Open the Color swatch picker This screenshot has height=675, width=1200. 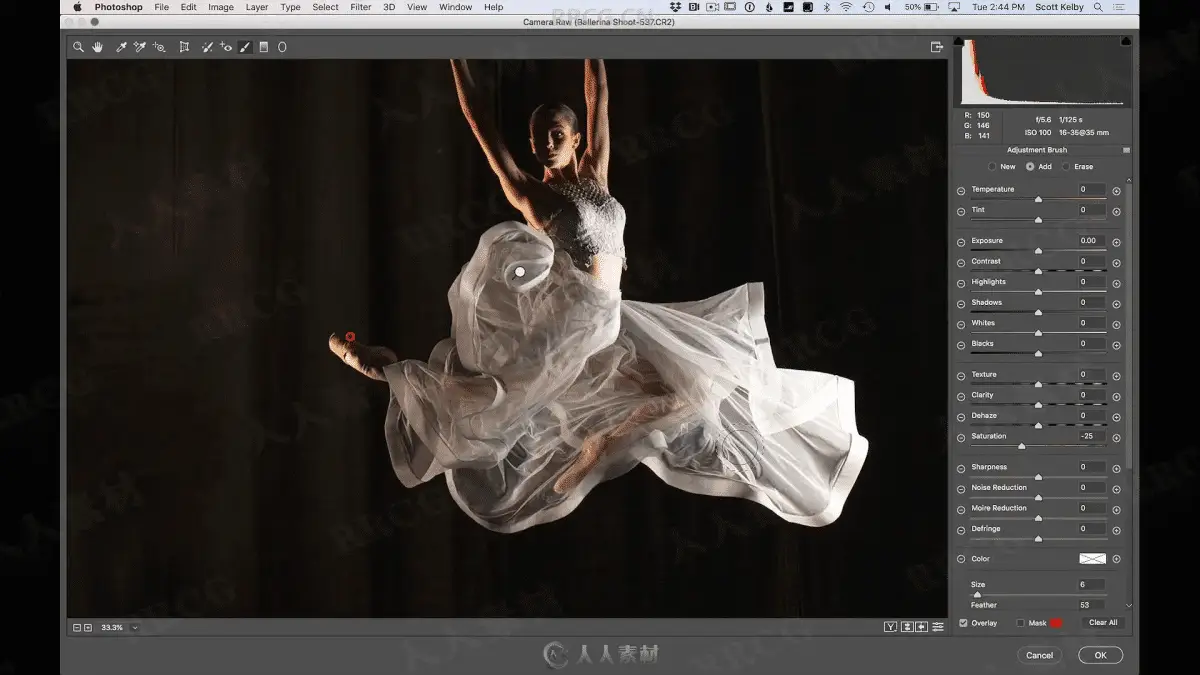point(1092,559)
